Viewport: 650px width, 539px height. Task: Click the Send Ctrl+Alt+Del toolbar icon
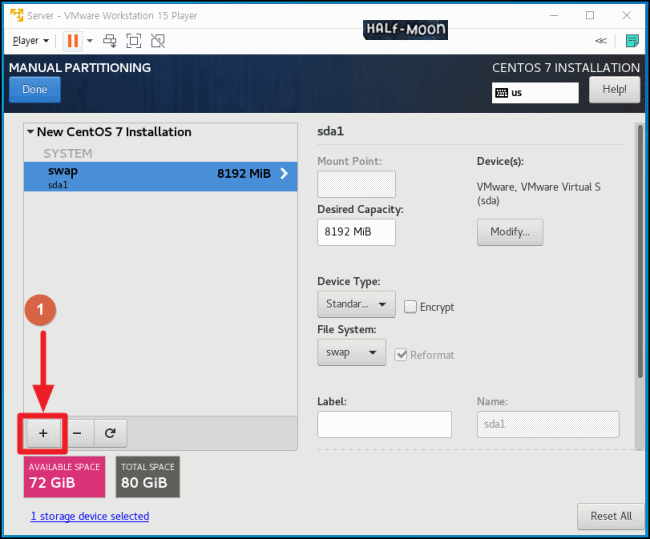(x=110, y=41)
